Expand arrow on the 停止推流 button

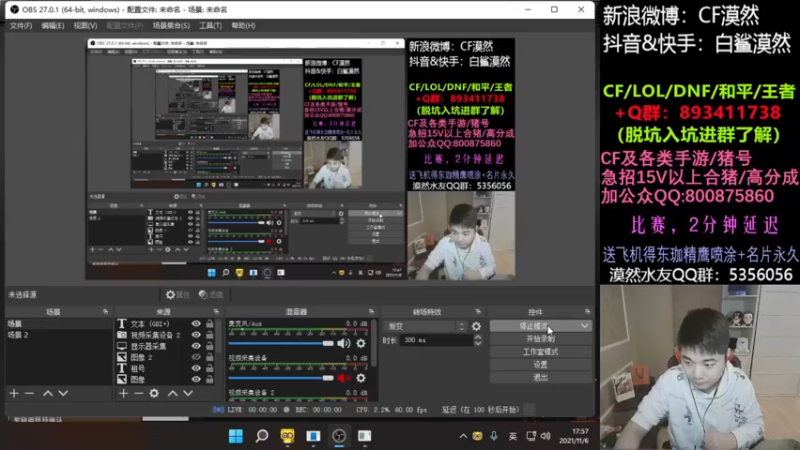[584, 326]
